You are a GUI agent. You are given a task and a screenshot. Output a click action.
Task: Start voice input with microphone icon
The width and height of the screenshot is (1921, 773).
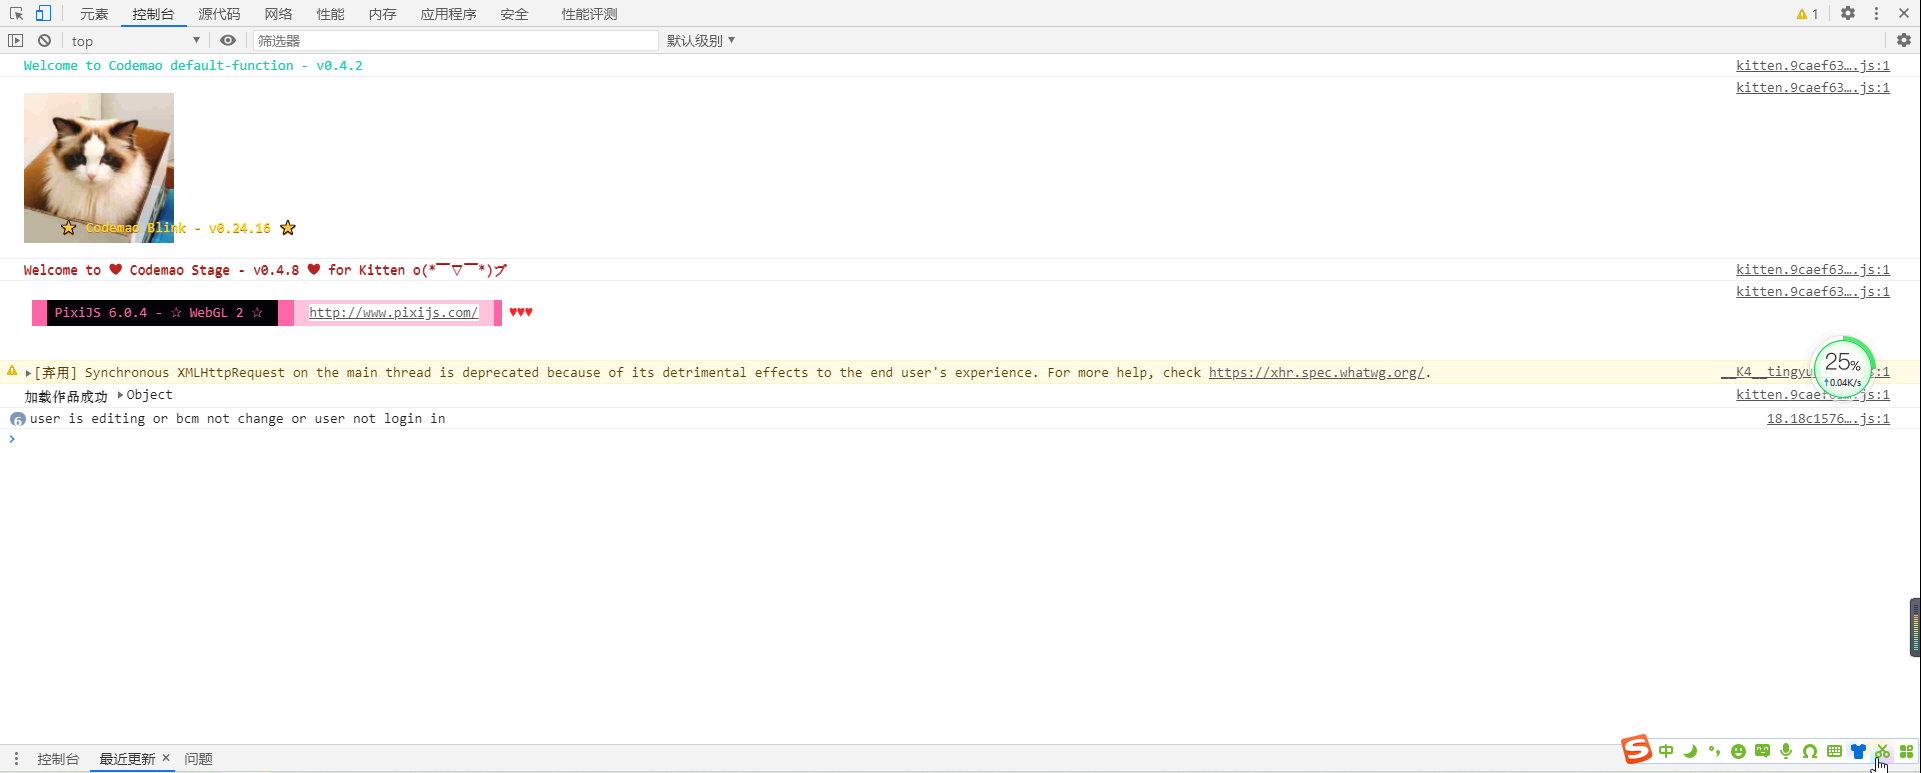click(x=1786, y=751)
